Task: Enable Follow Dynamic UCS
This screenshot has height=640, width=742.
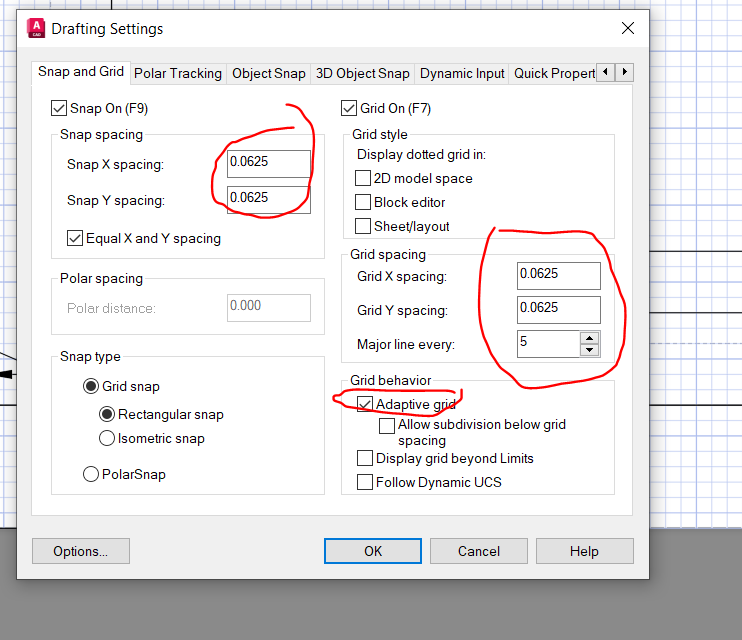Action: pos(365,482)
